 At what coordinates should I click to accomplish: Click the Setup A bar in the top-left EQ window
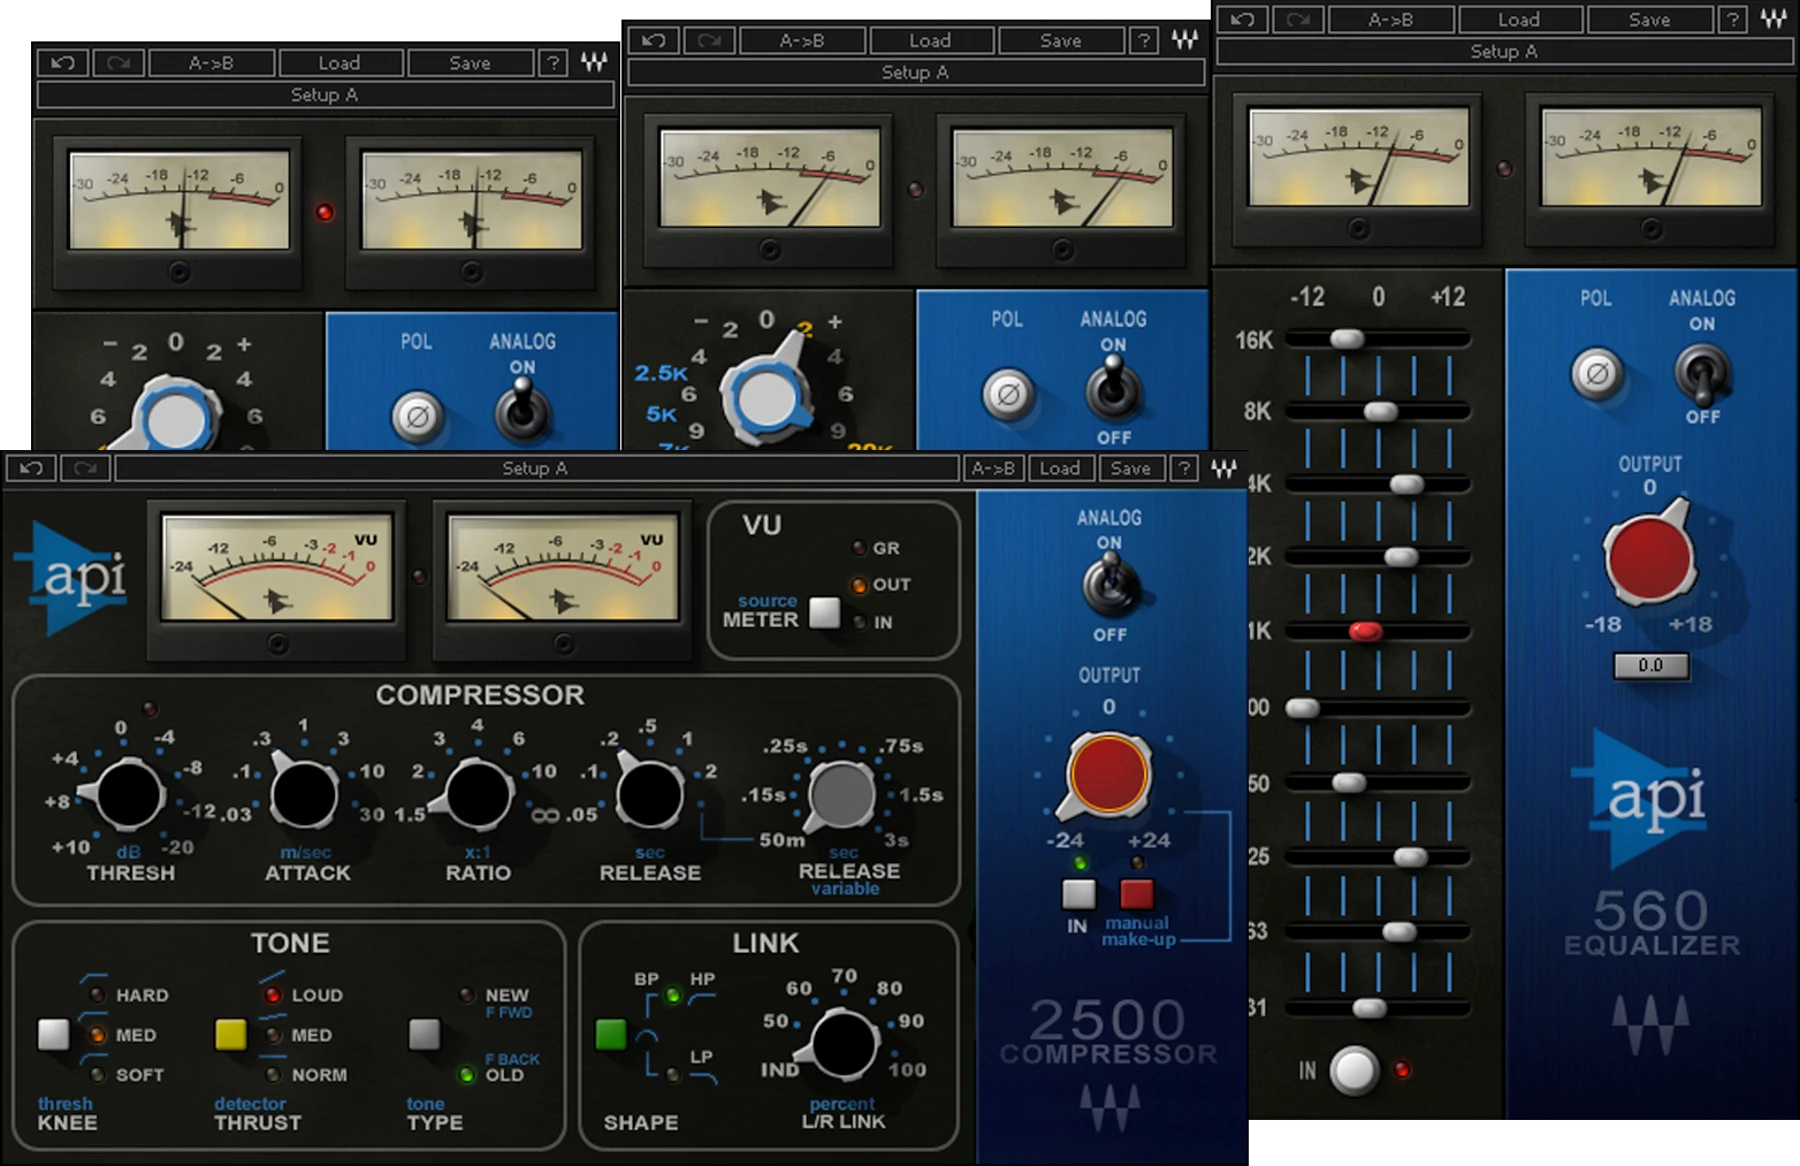tap(324, 94)
